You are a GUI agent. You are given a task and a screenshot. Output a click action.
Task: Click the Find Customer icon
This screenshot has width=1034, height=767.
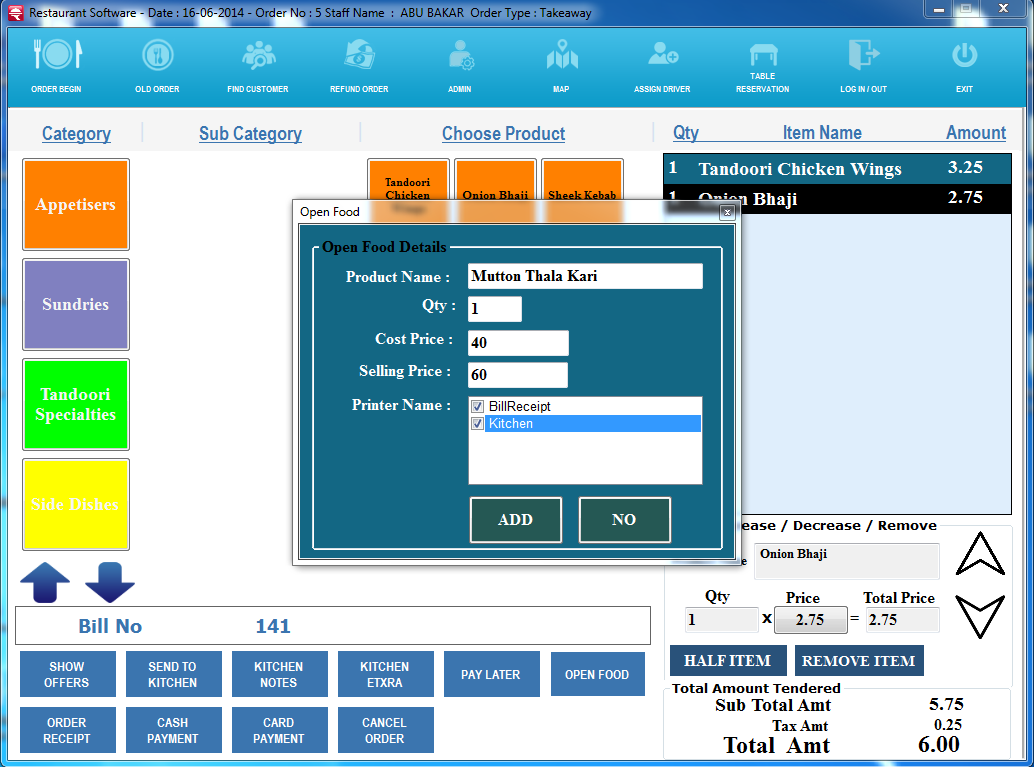coord(258,56)
